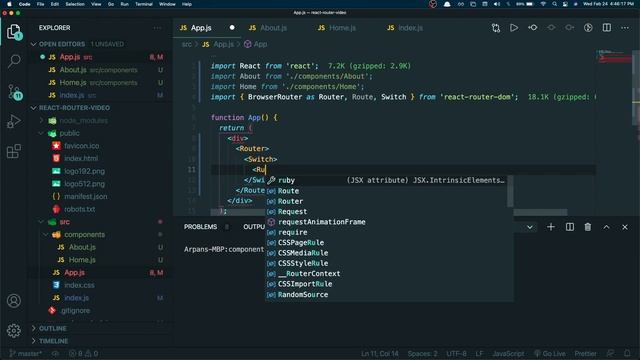Open the Explorer view in activity bar

13,31
